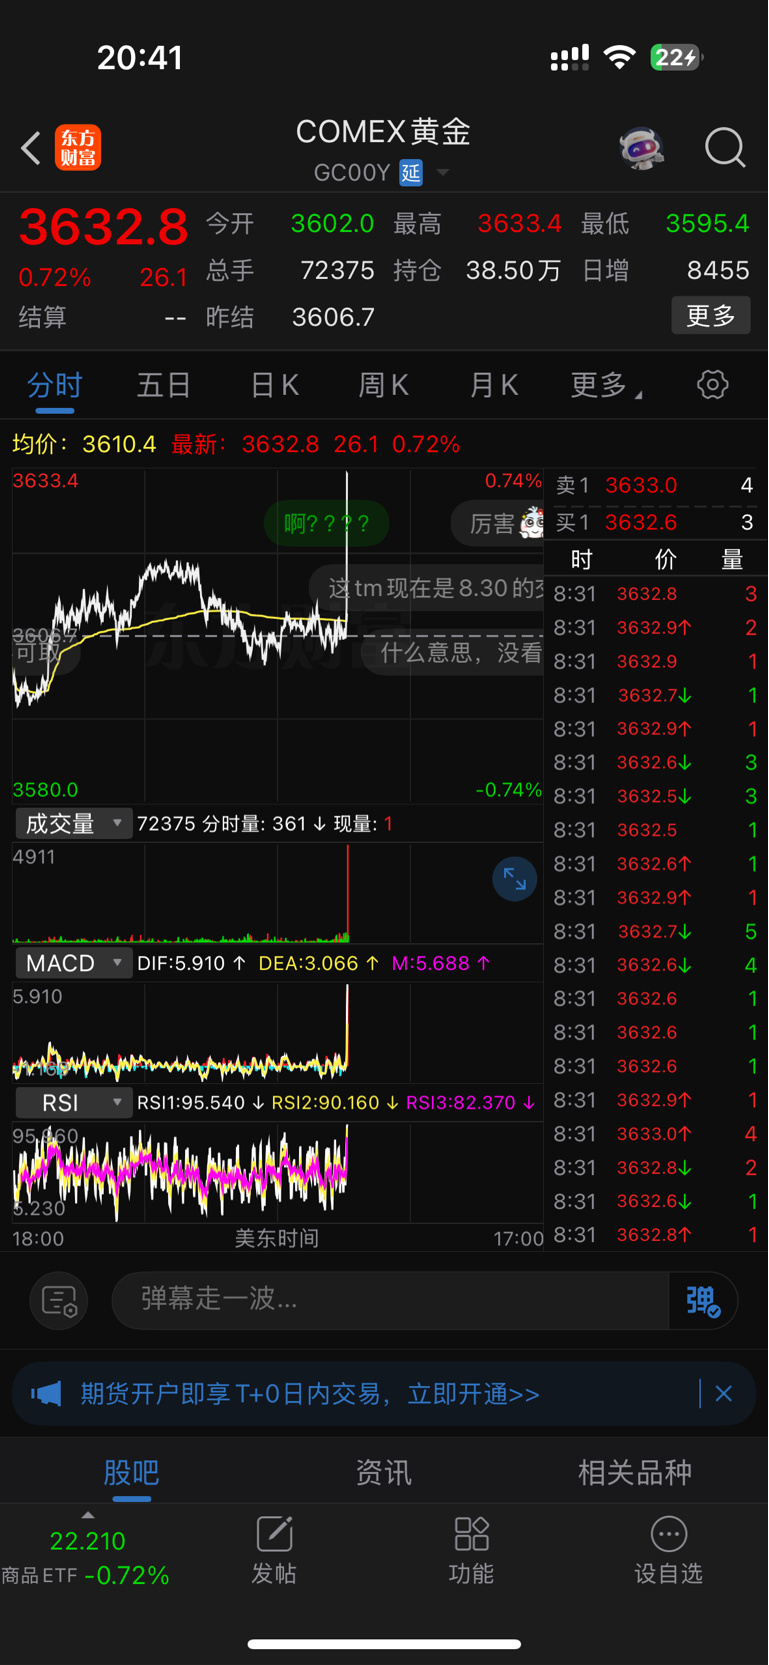The image size is (769, 1665).
Task: Tap the battery indicator in status bar
Action: pos(677,57)
